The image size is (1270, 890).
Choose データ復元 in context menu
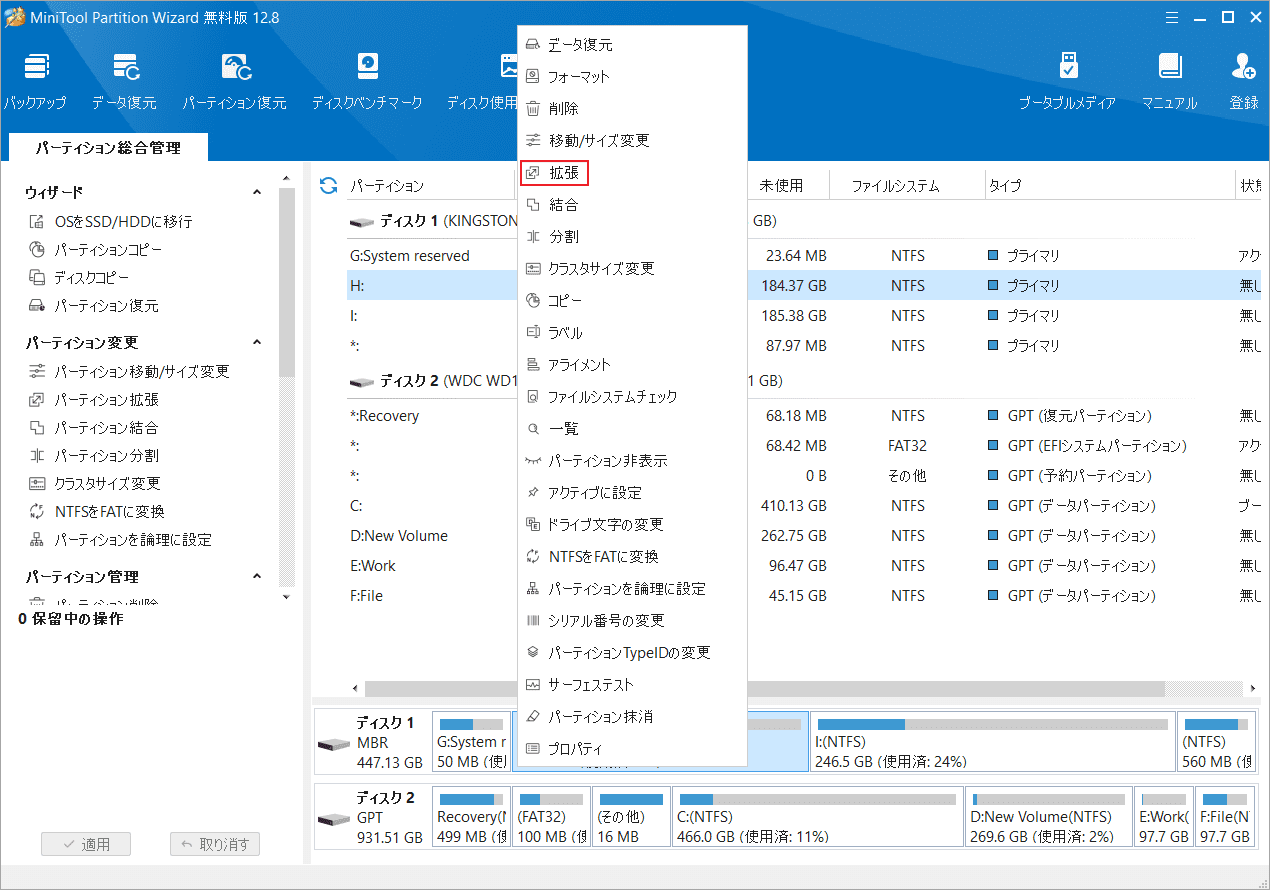(x=632, y=45)
